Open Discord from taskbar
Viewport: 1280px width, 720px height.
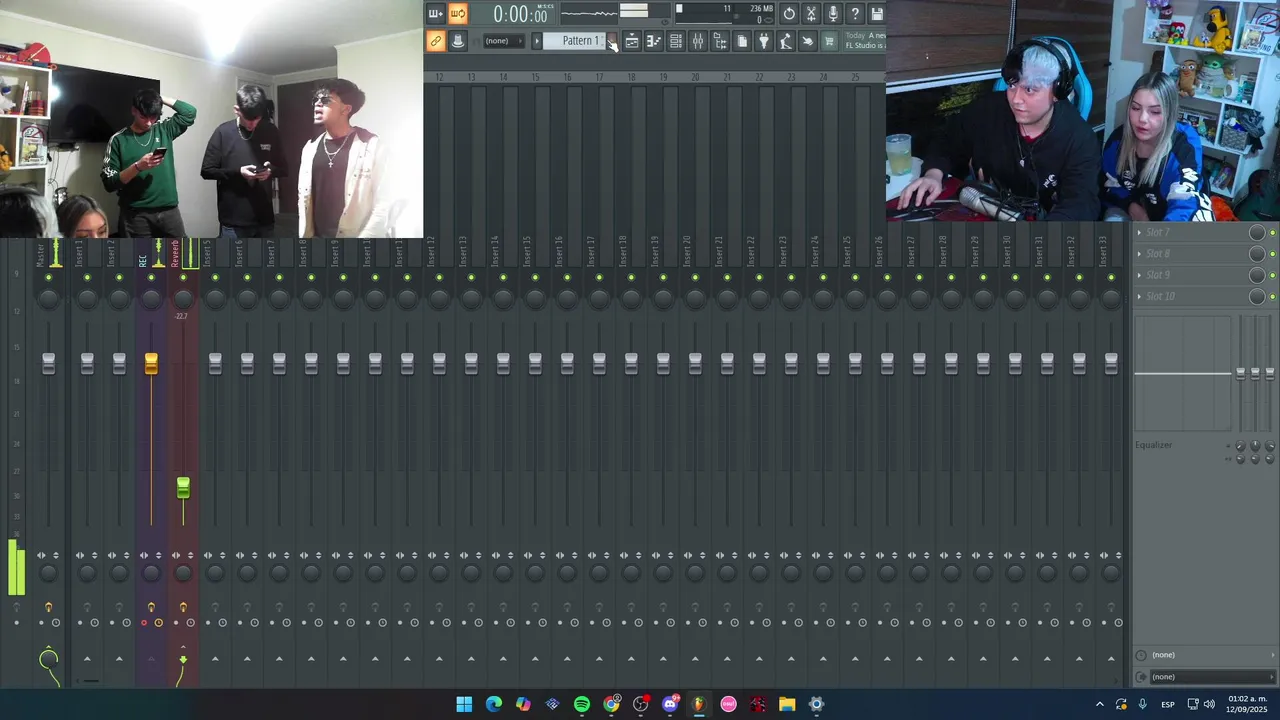pos(670,704)
